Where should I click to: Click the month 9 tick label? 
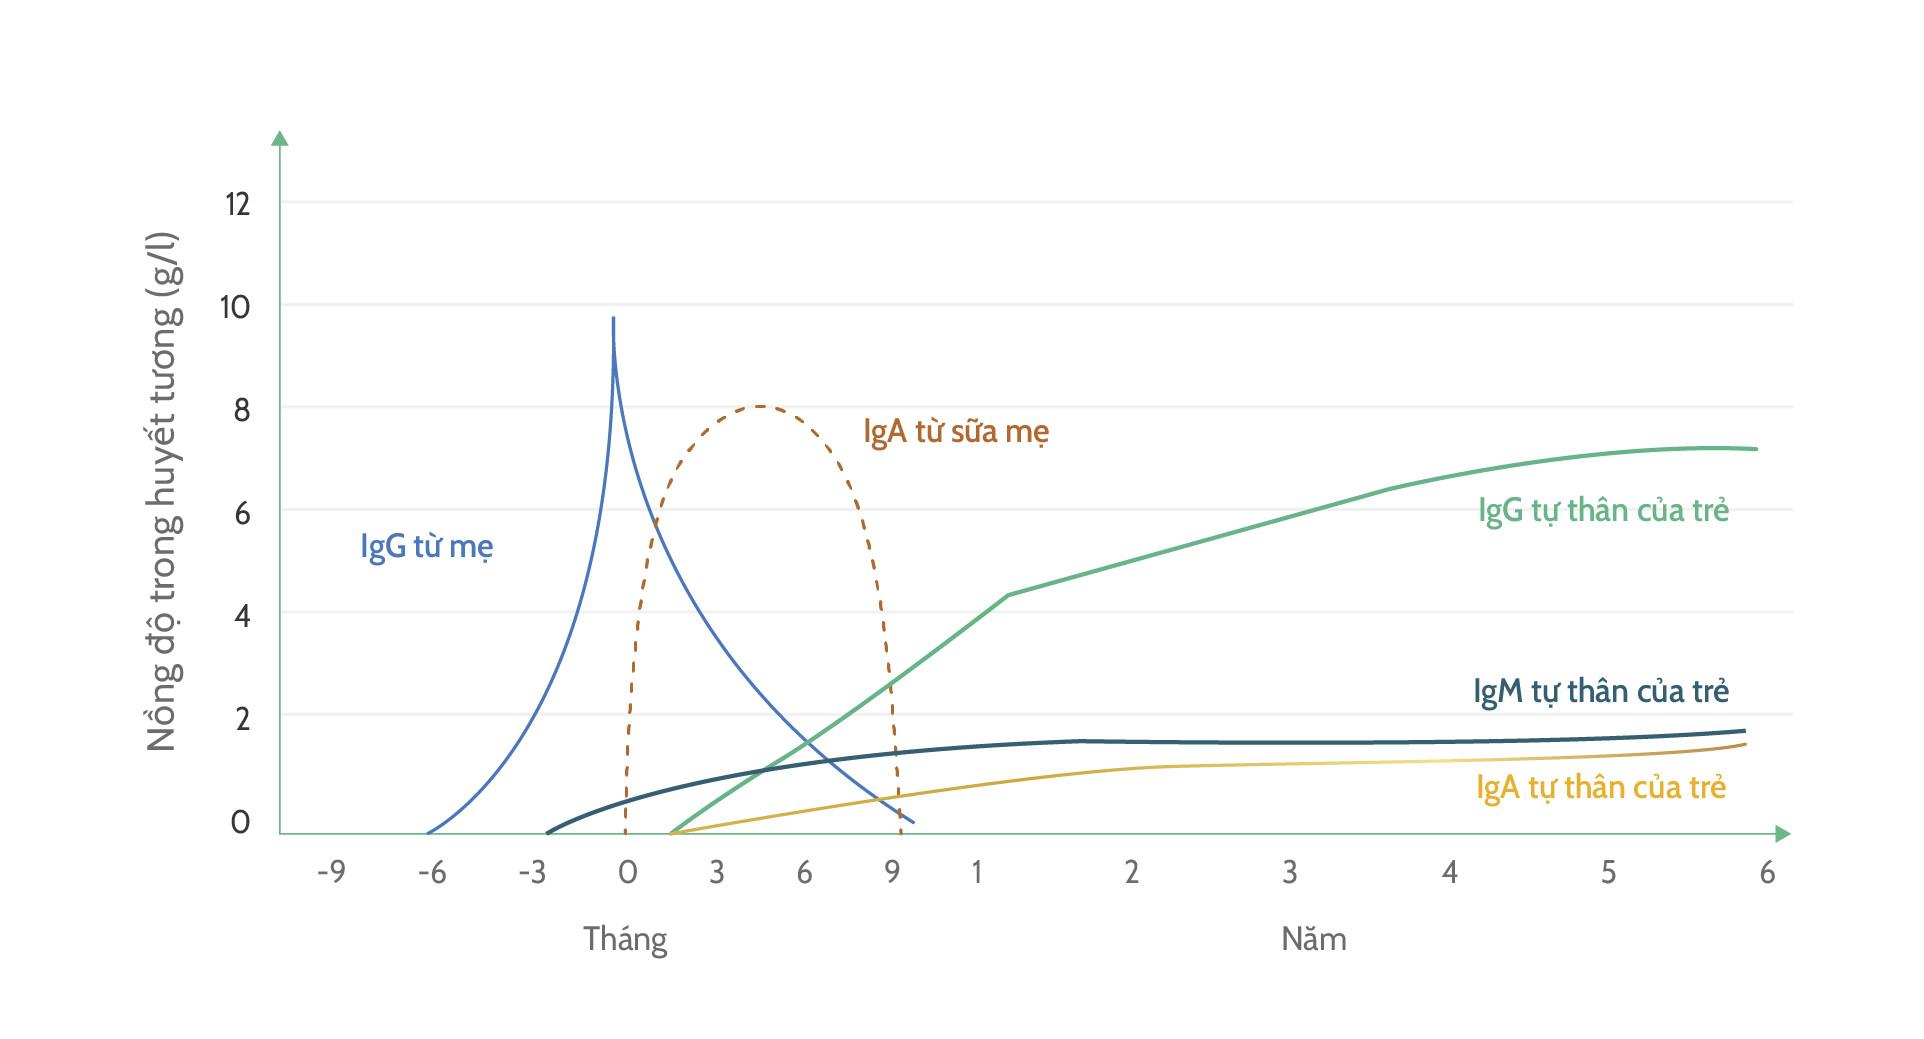tap(892, 872)
